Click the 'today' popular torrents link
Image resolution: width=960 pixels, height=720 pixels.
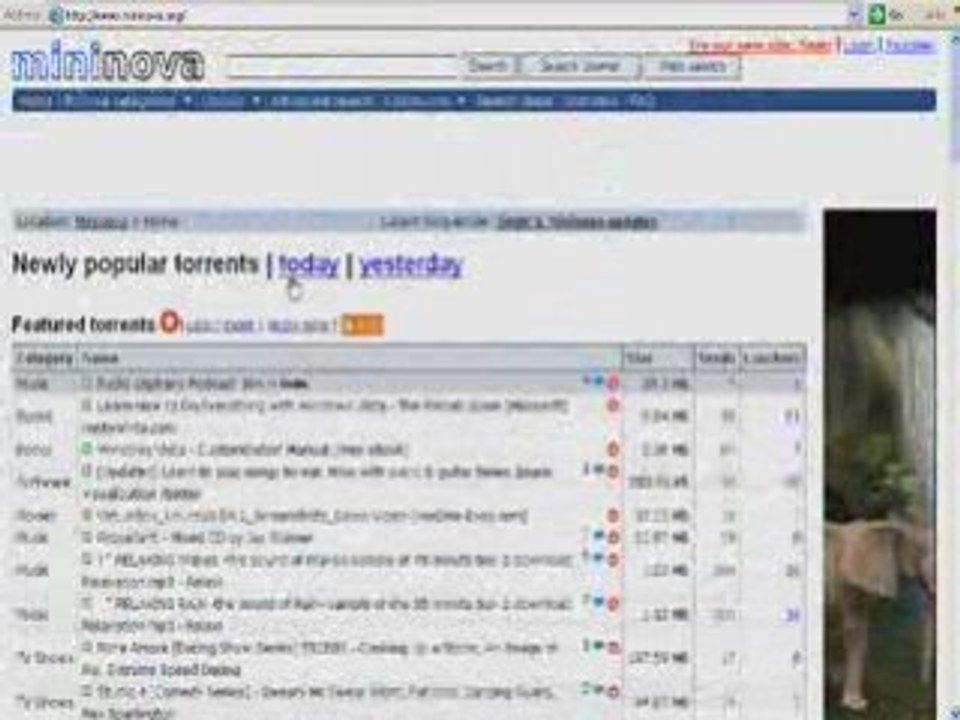(309, 264)
